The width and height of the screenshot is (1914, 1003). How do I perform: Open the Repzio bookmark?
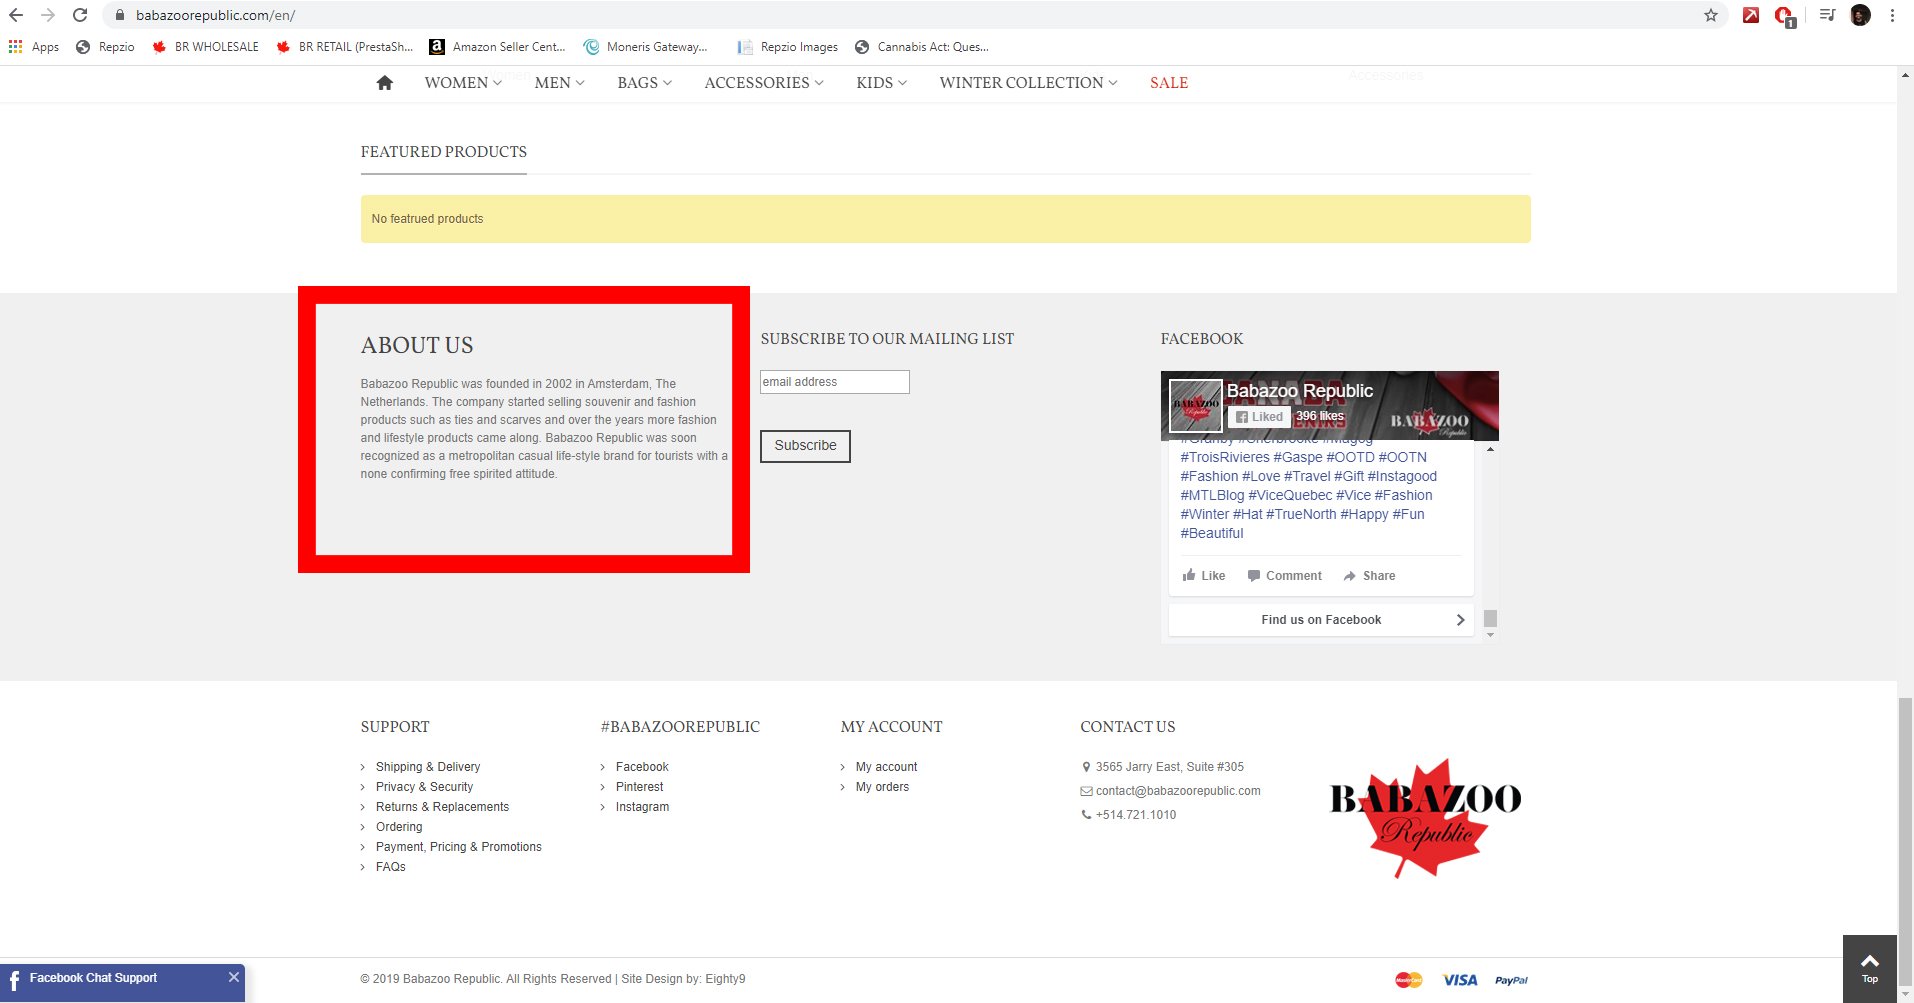(x=105, y=47)
